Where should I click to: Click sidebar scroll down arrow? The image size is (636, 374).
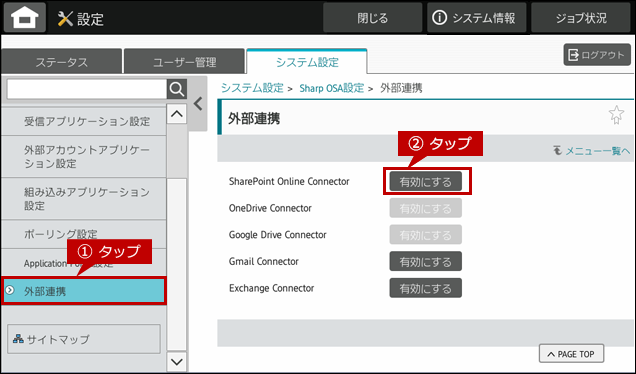click(177, 361)
